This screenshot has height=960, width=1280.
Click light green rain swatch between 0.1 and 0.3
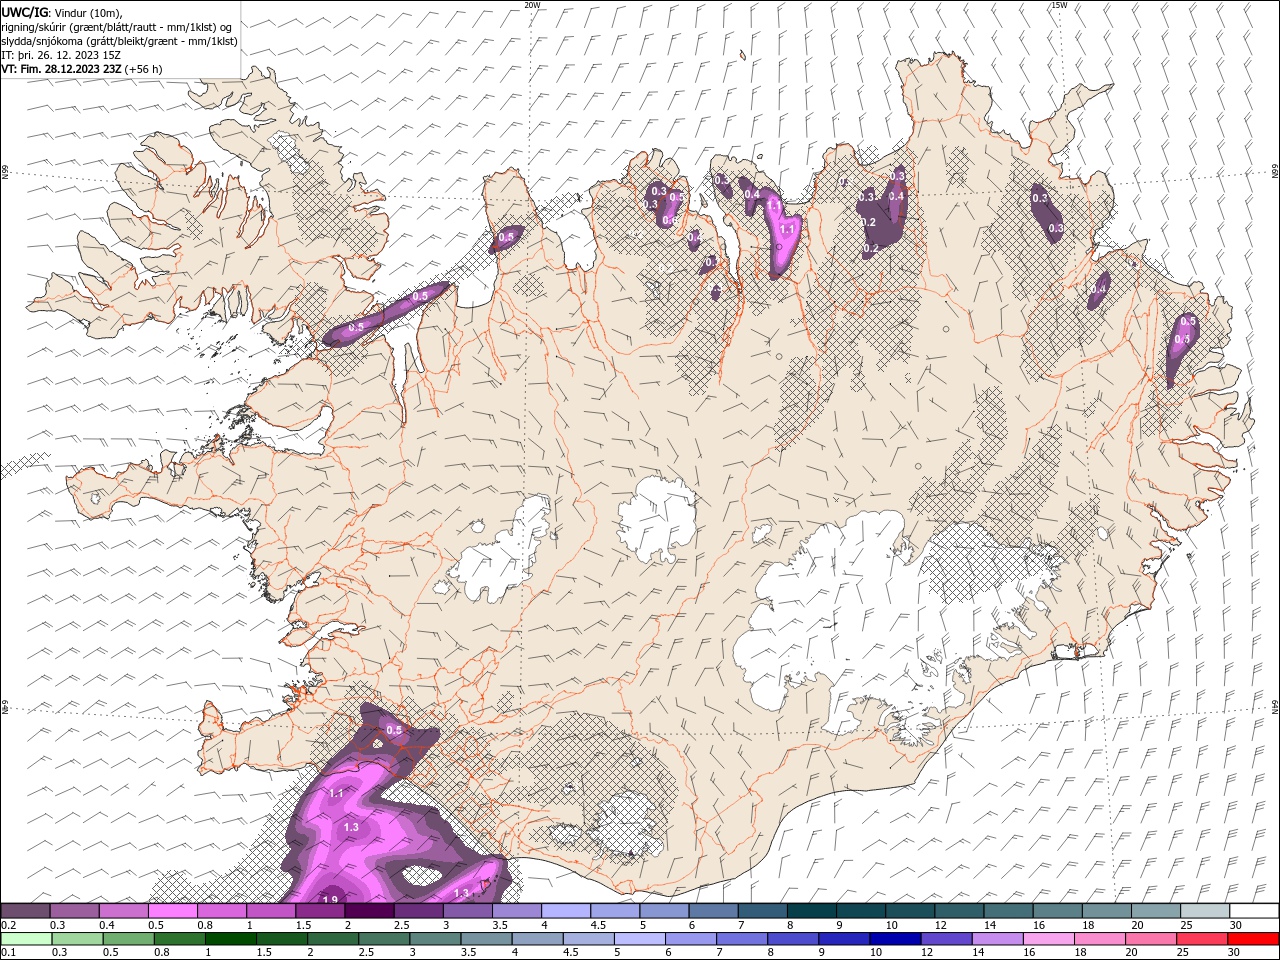tap(25, 939)
